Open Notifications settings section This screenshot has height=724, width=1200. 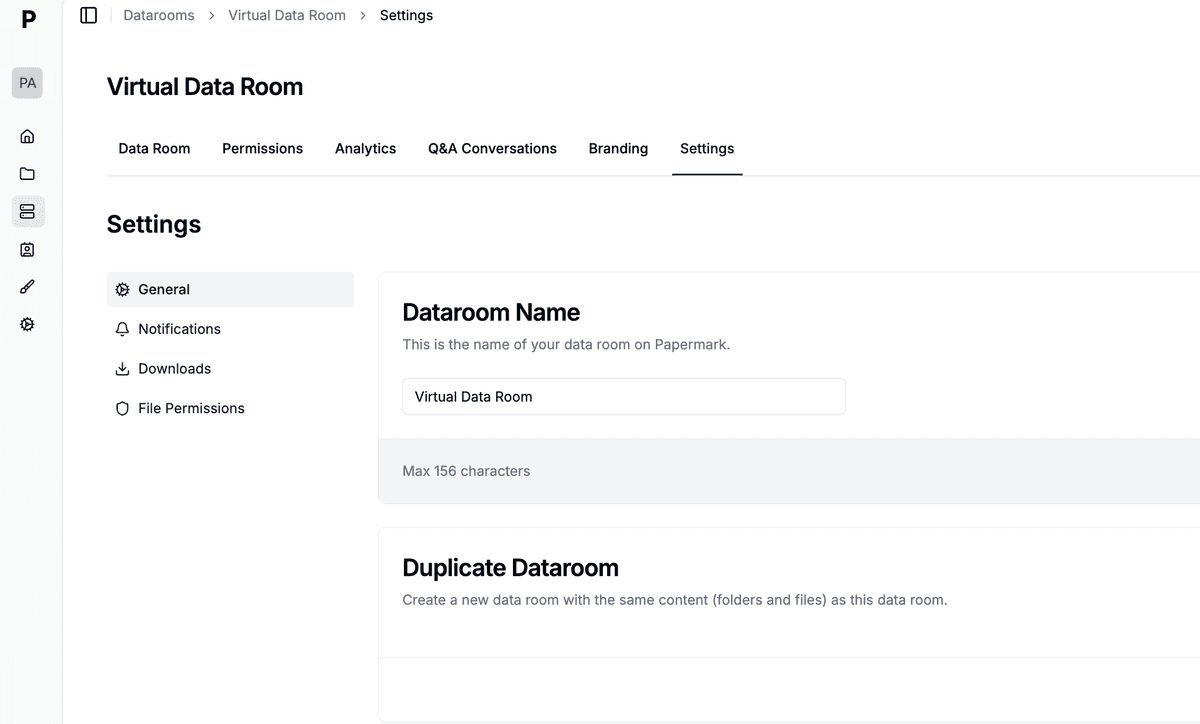179,329
